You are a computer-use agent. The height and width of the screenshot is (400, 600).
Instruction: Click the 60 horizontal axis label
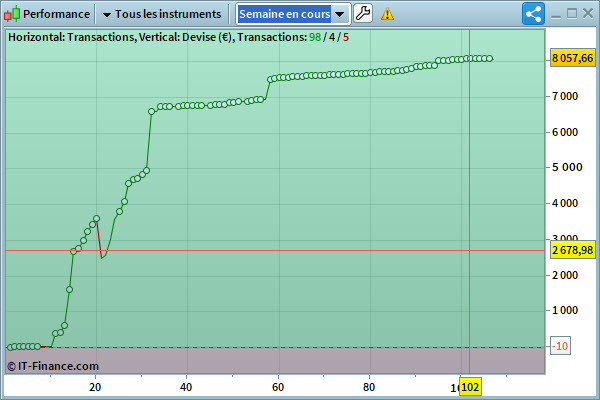[x=278, y=387]
